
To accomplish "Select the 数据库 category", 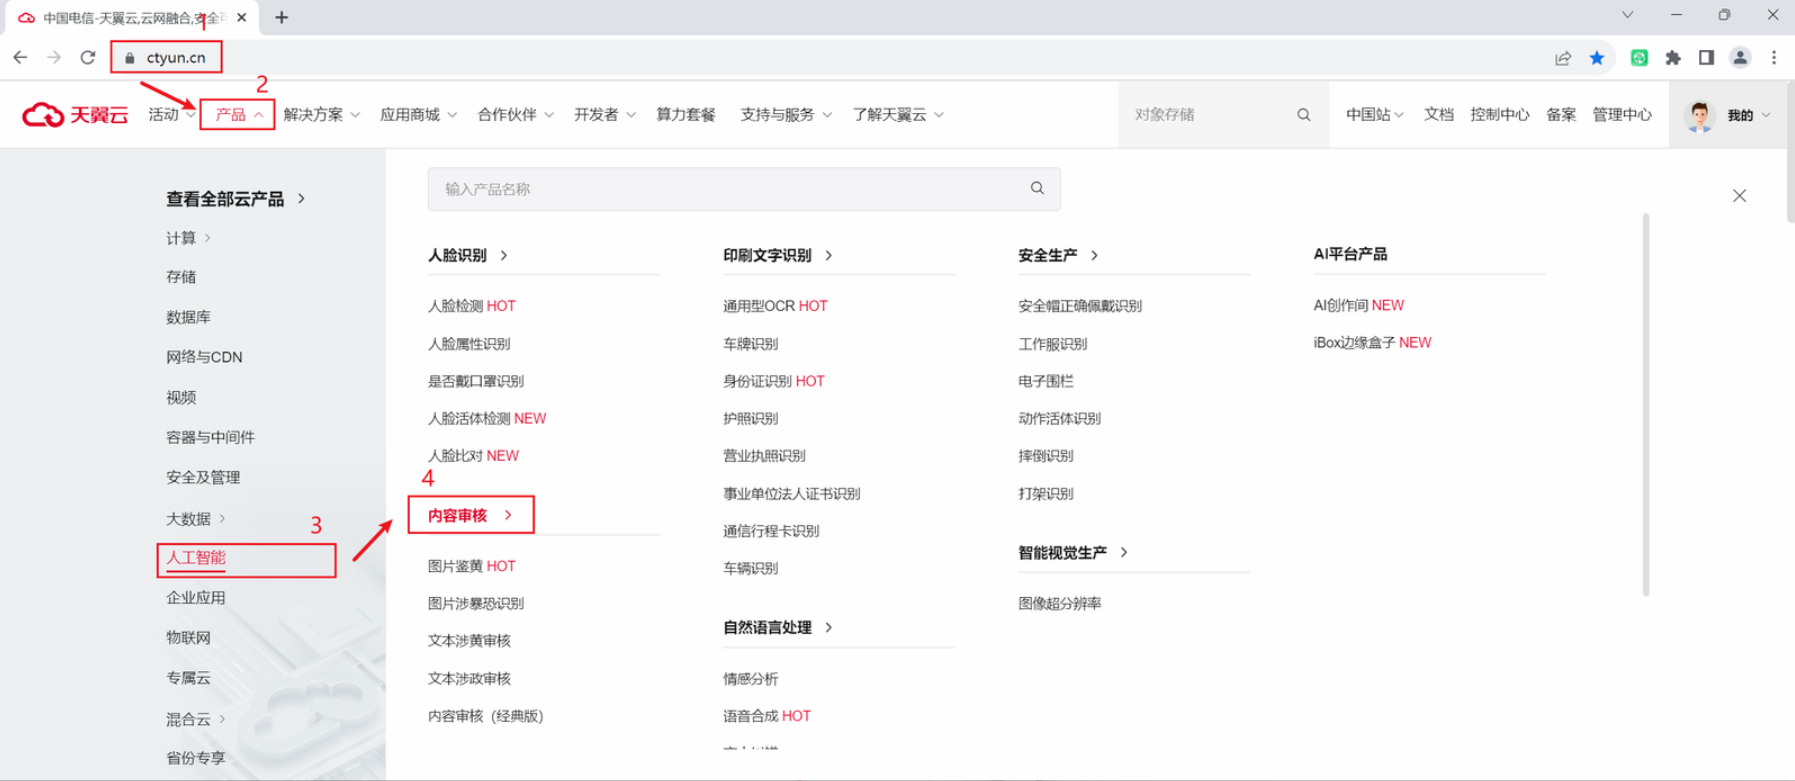I will 188,317.
